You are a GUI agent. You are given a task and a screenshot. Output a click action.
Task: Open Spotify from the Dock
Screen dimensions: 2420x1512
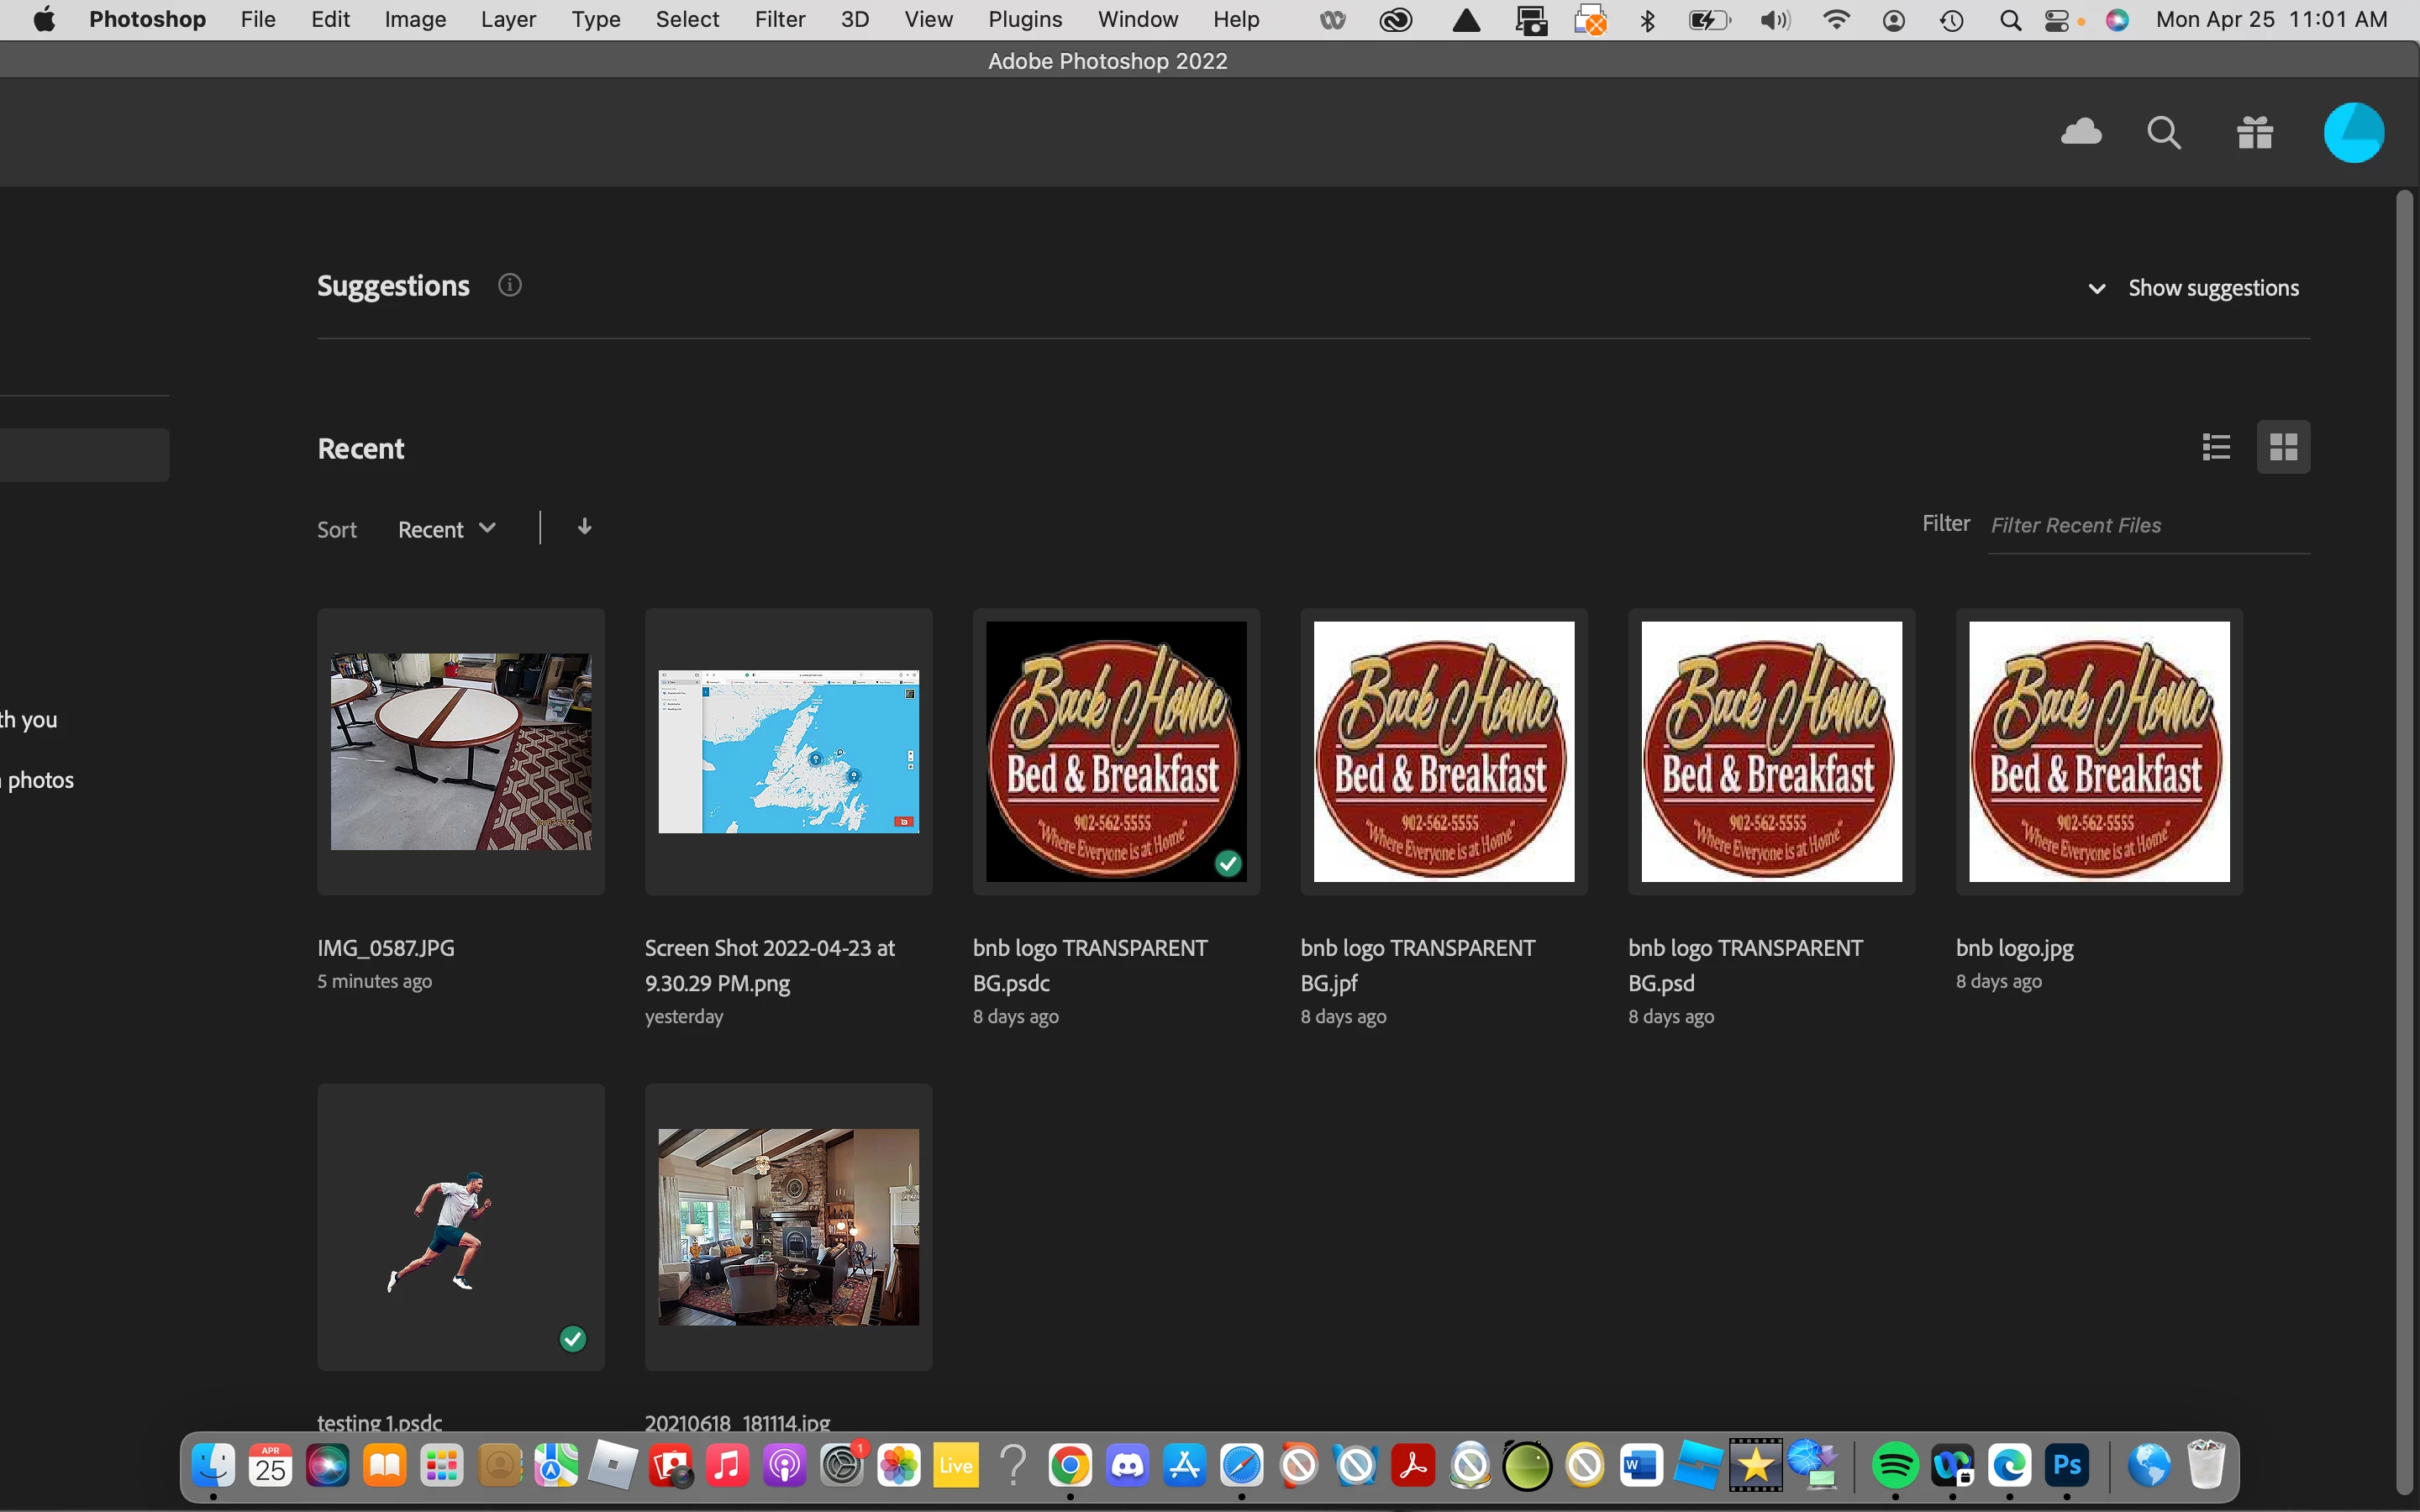point(1894,1466)
